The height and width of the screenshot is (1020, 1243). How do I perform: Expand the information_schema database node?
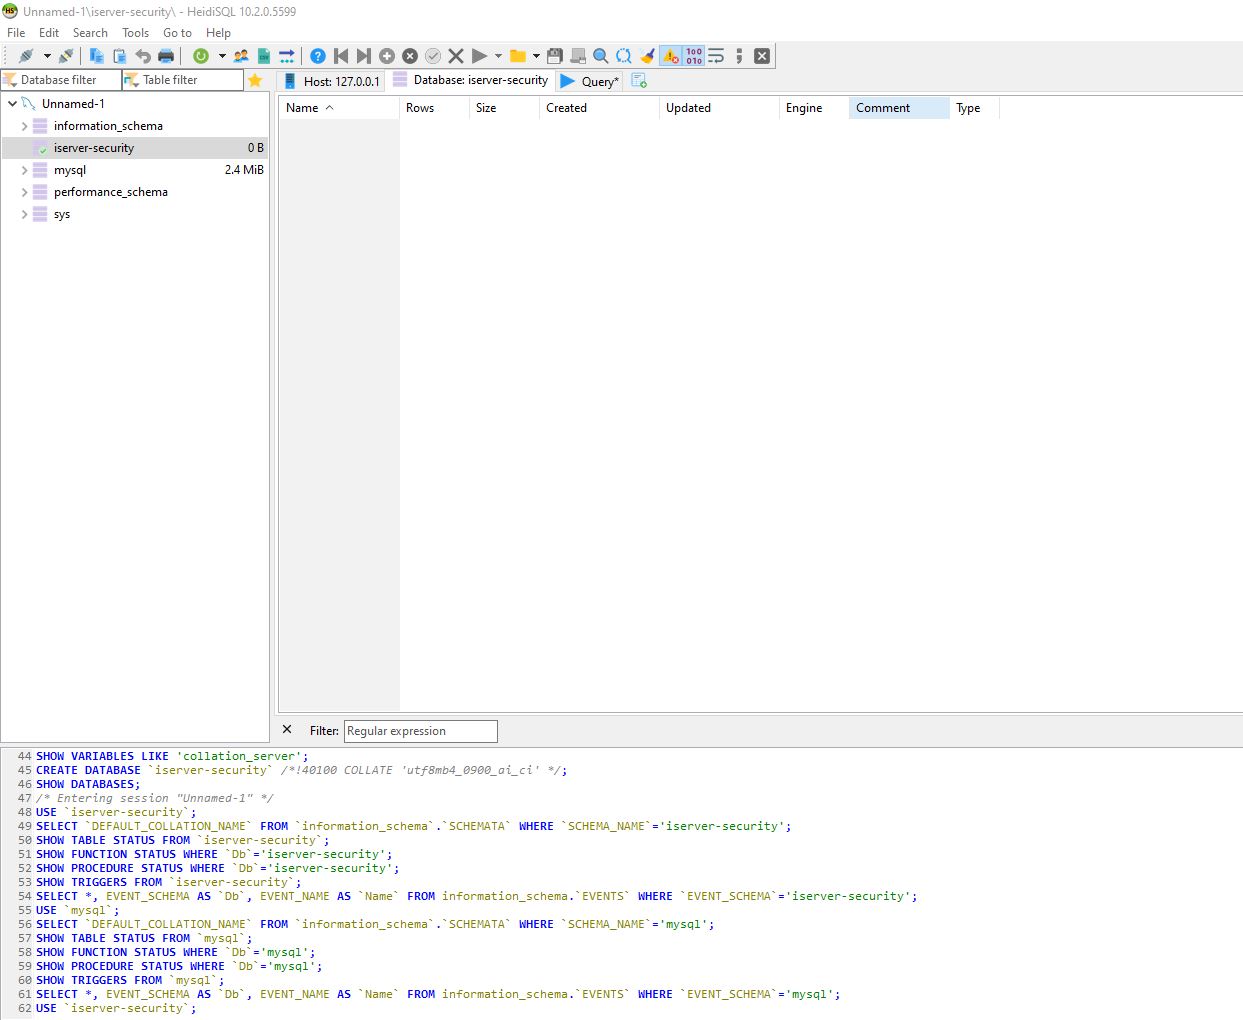[x=25, y=126]
